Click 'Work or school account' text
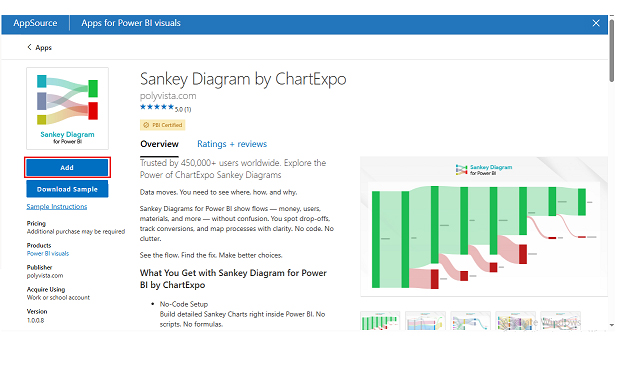 click(58, 298)
